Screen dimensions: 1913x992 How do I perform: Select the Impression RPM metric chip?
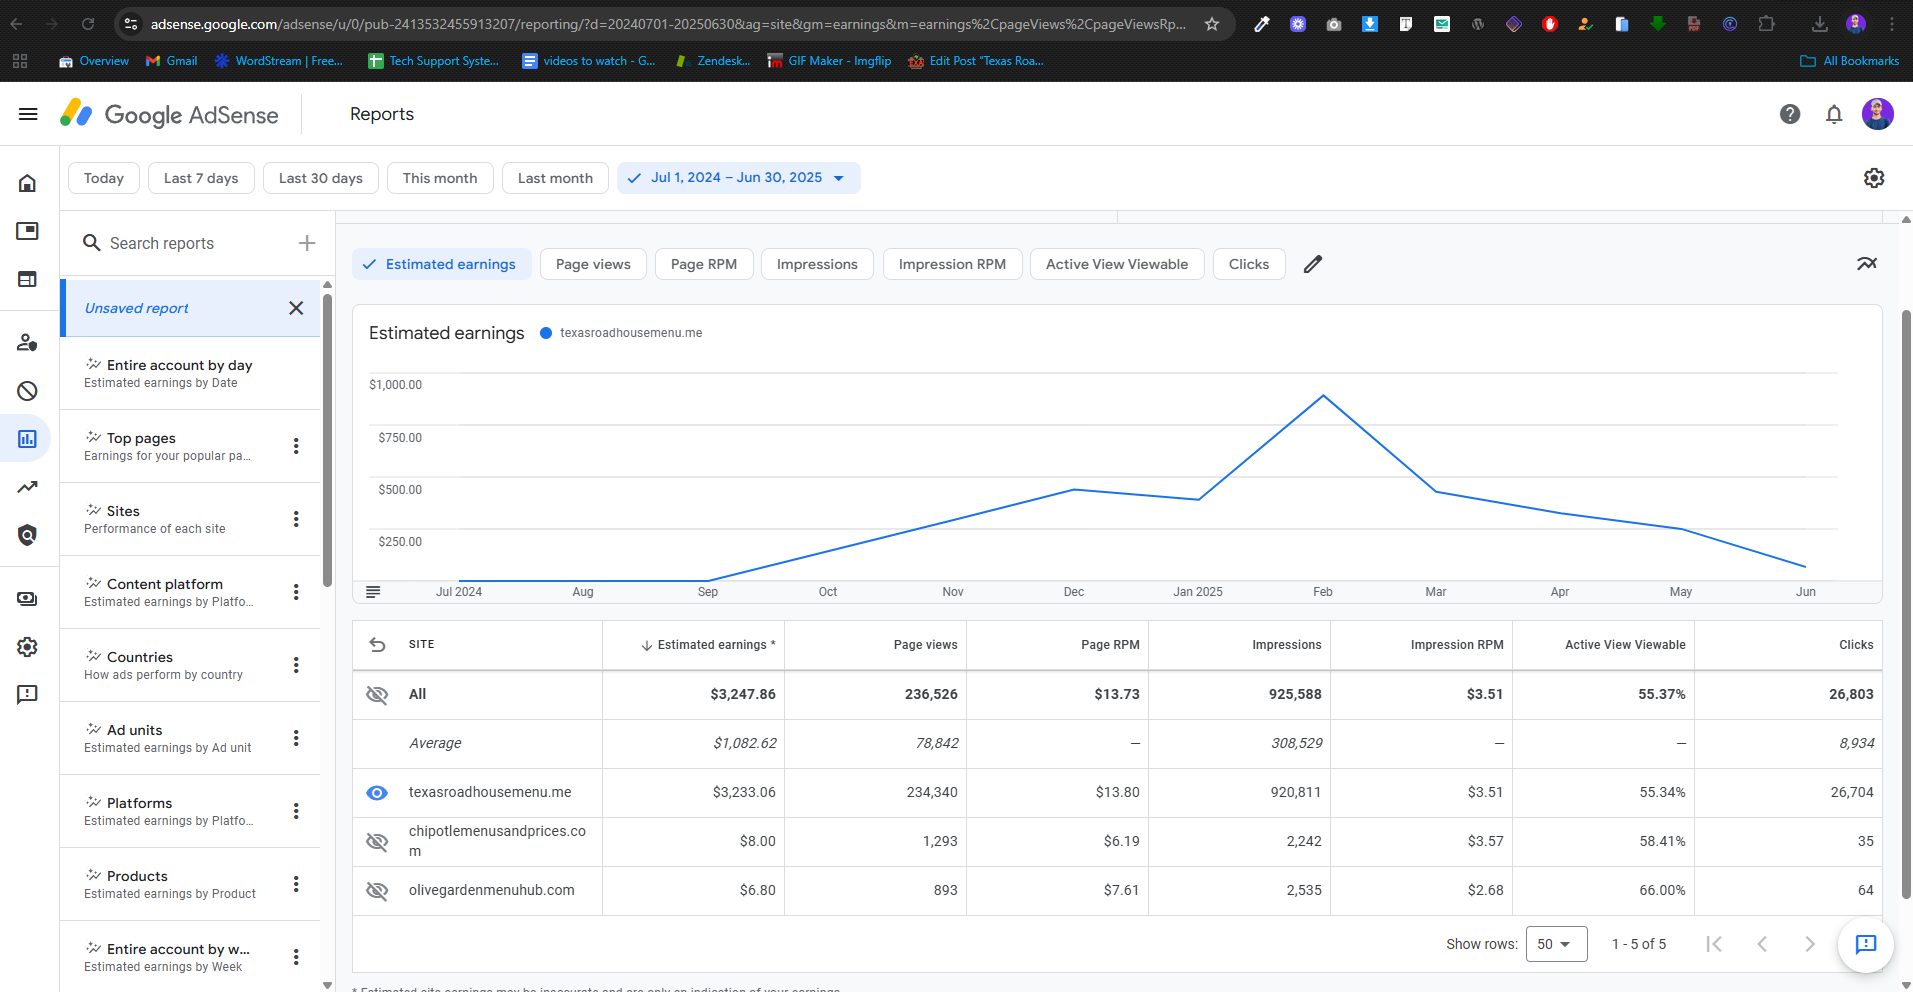coord(952,264)
